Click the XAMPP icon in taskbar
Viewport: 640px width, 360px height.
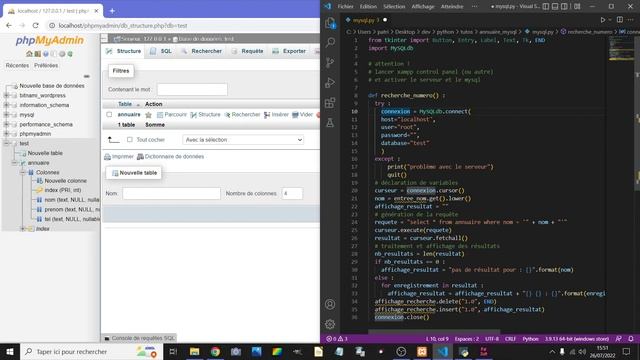tap(422, 351)
